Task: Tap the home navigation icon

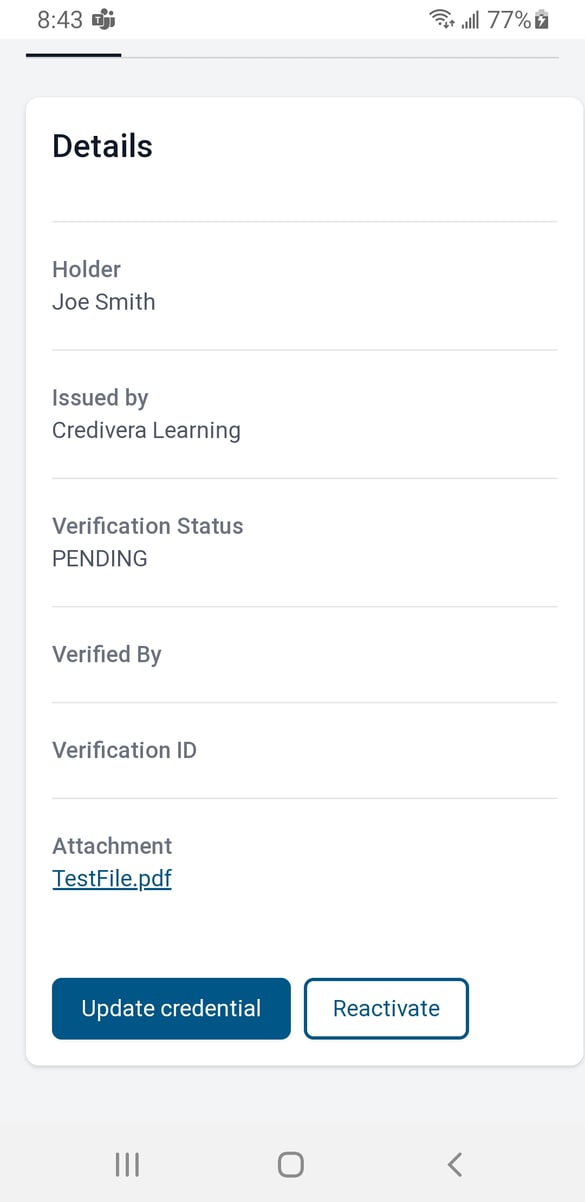Action: click(x=289, y=1163)
